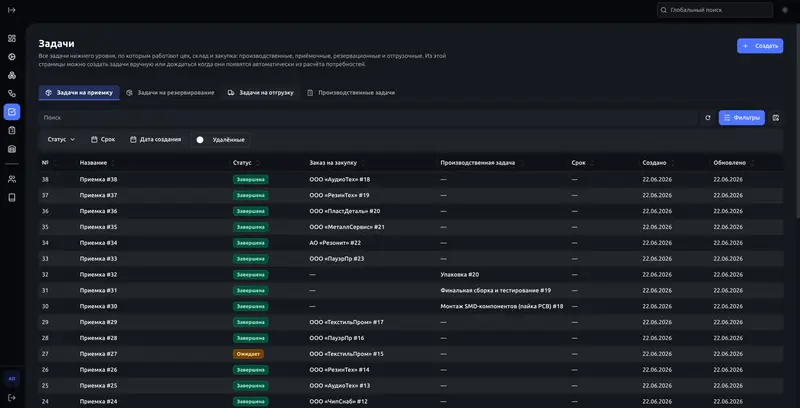Open task Приемка #37

98,195
